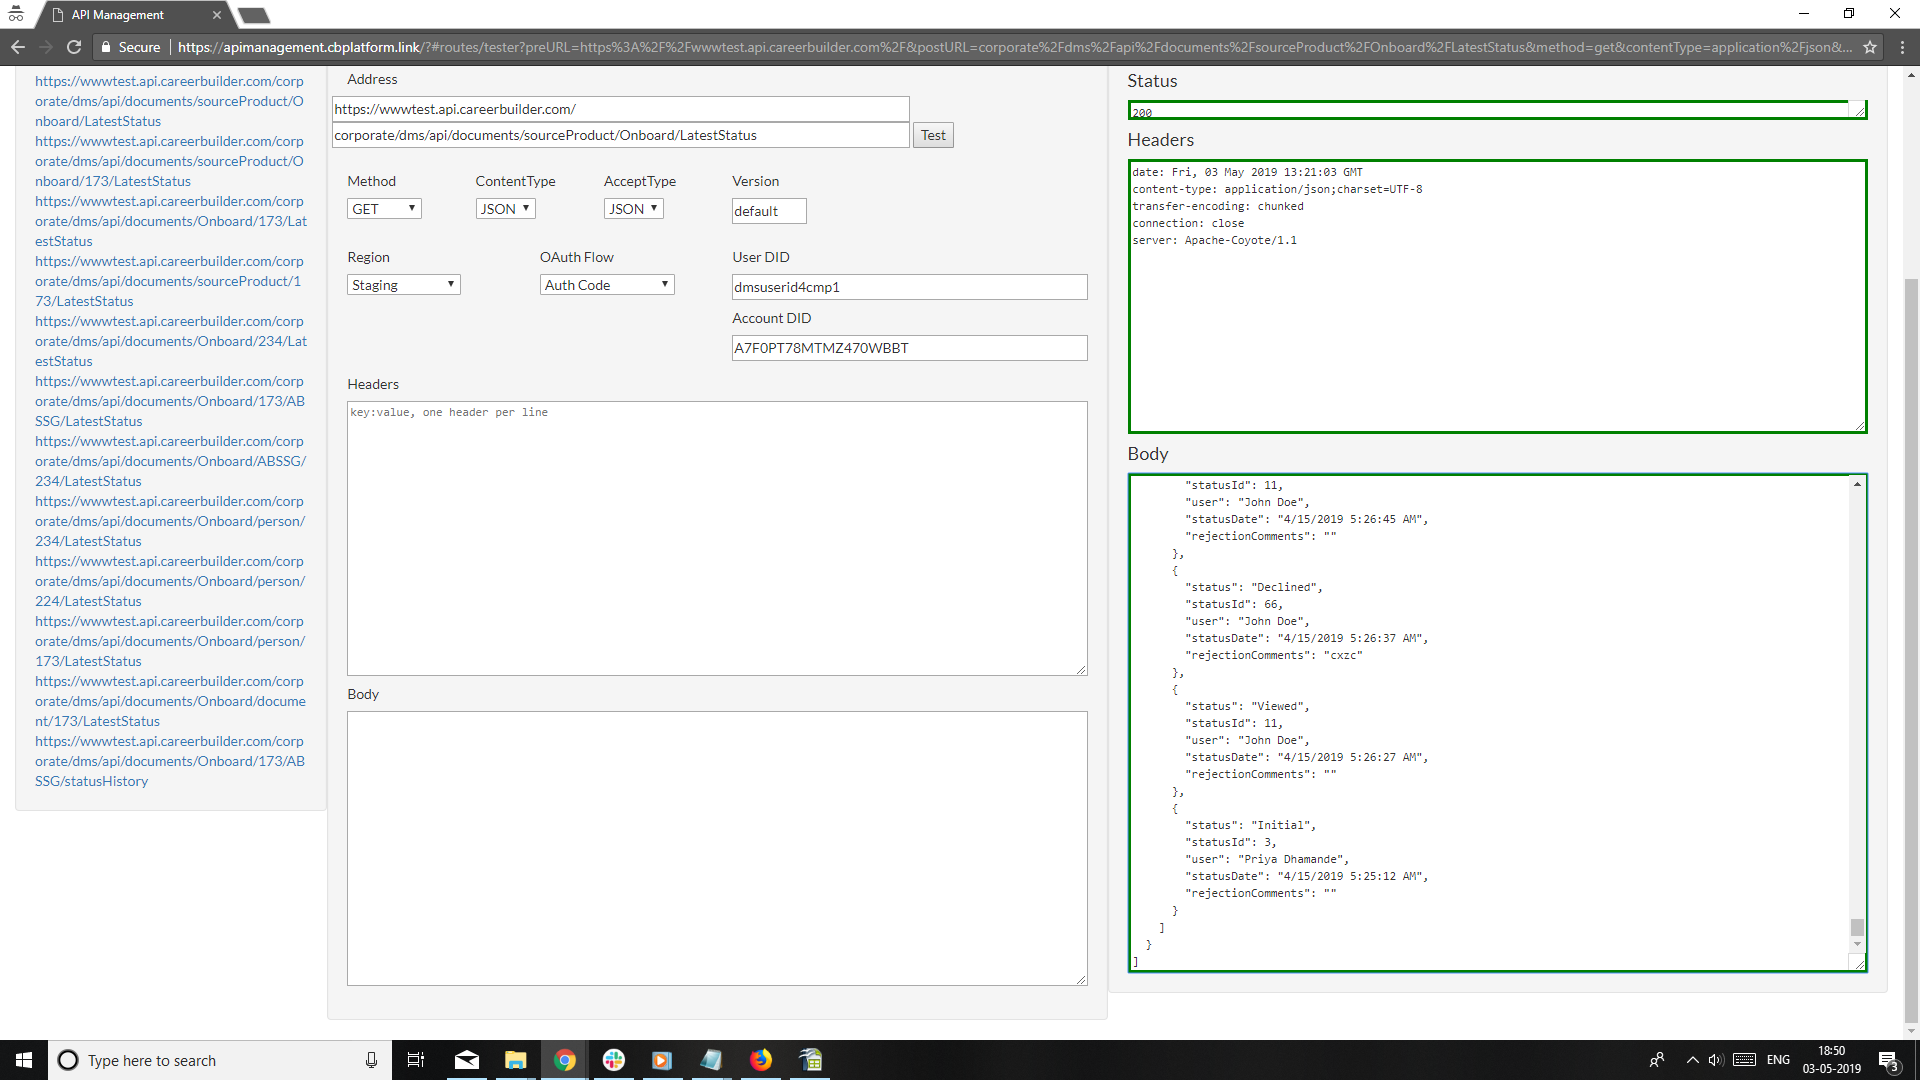Open the Windows Start menu

[24, 1060]
